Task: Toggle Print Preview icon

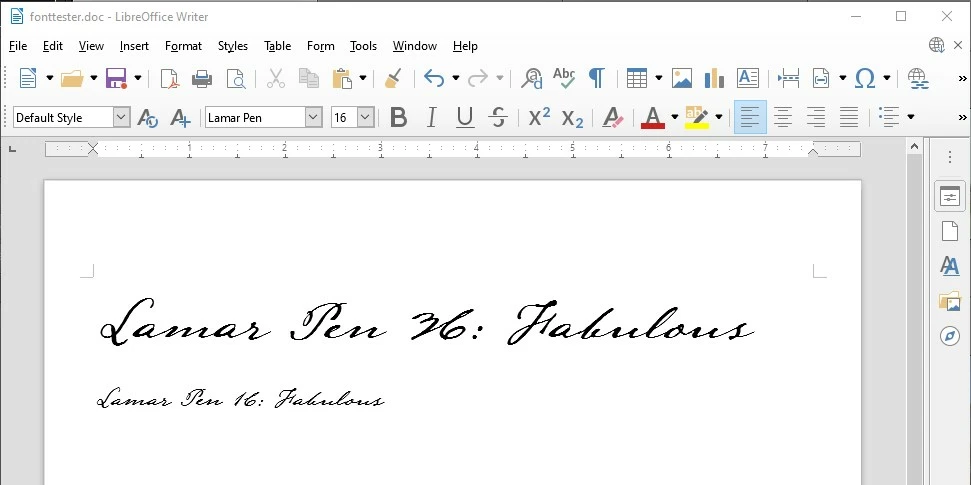Action: coord(235,79)
